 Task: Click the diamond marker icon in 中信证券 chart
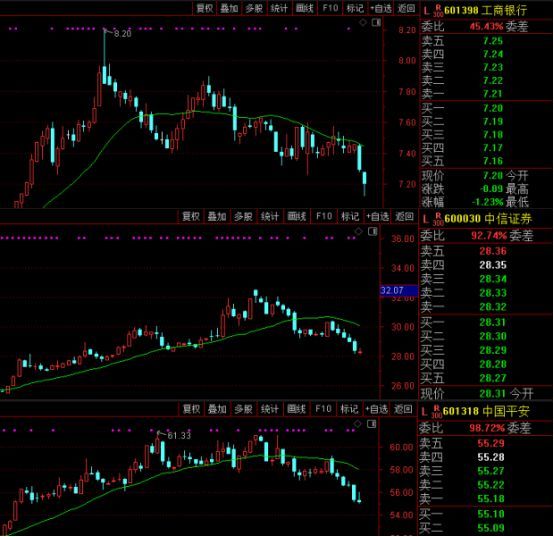point(359,231)
